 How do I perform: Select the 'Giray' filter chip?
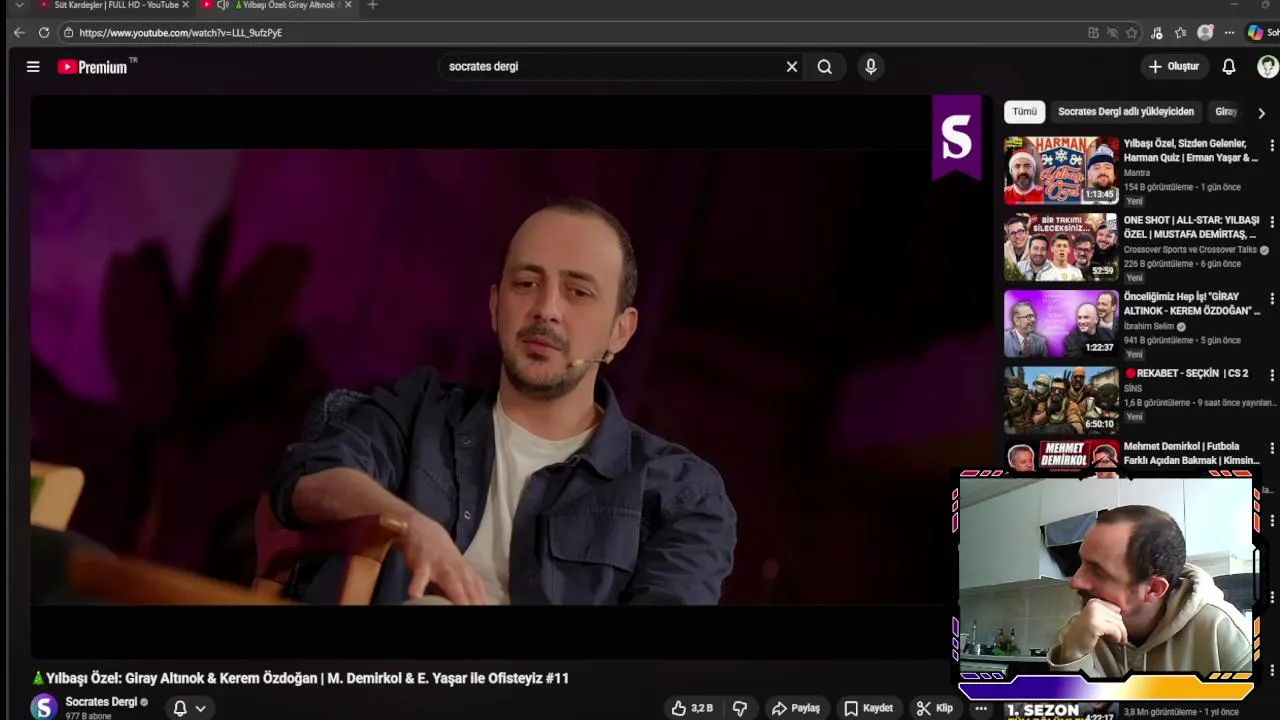tap(1226, 112)
